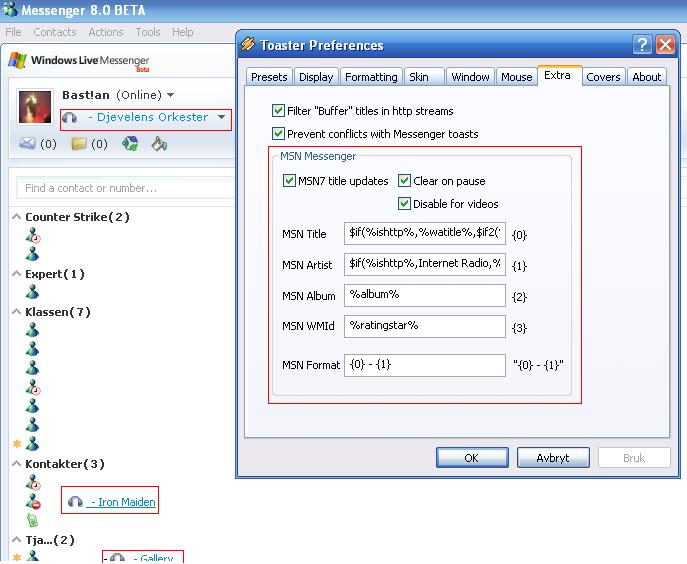This screenshot has height=564, width=687.
Task: Open the Online status dropdown arrow
Action: [170, 95]
